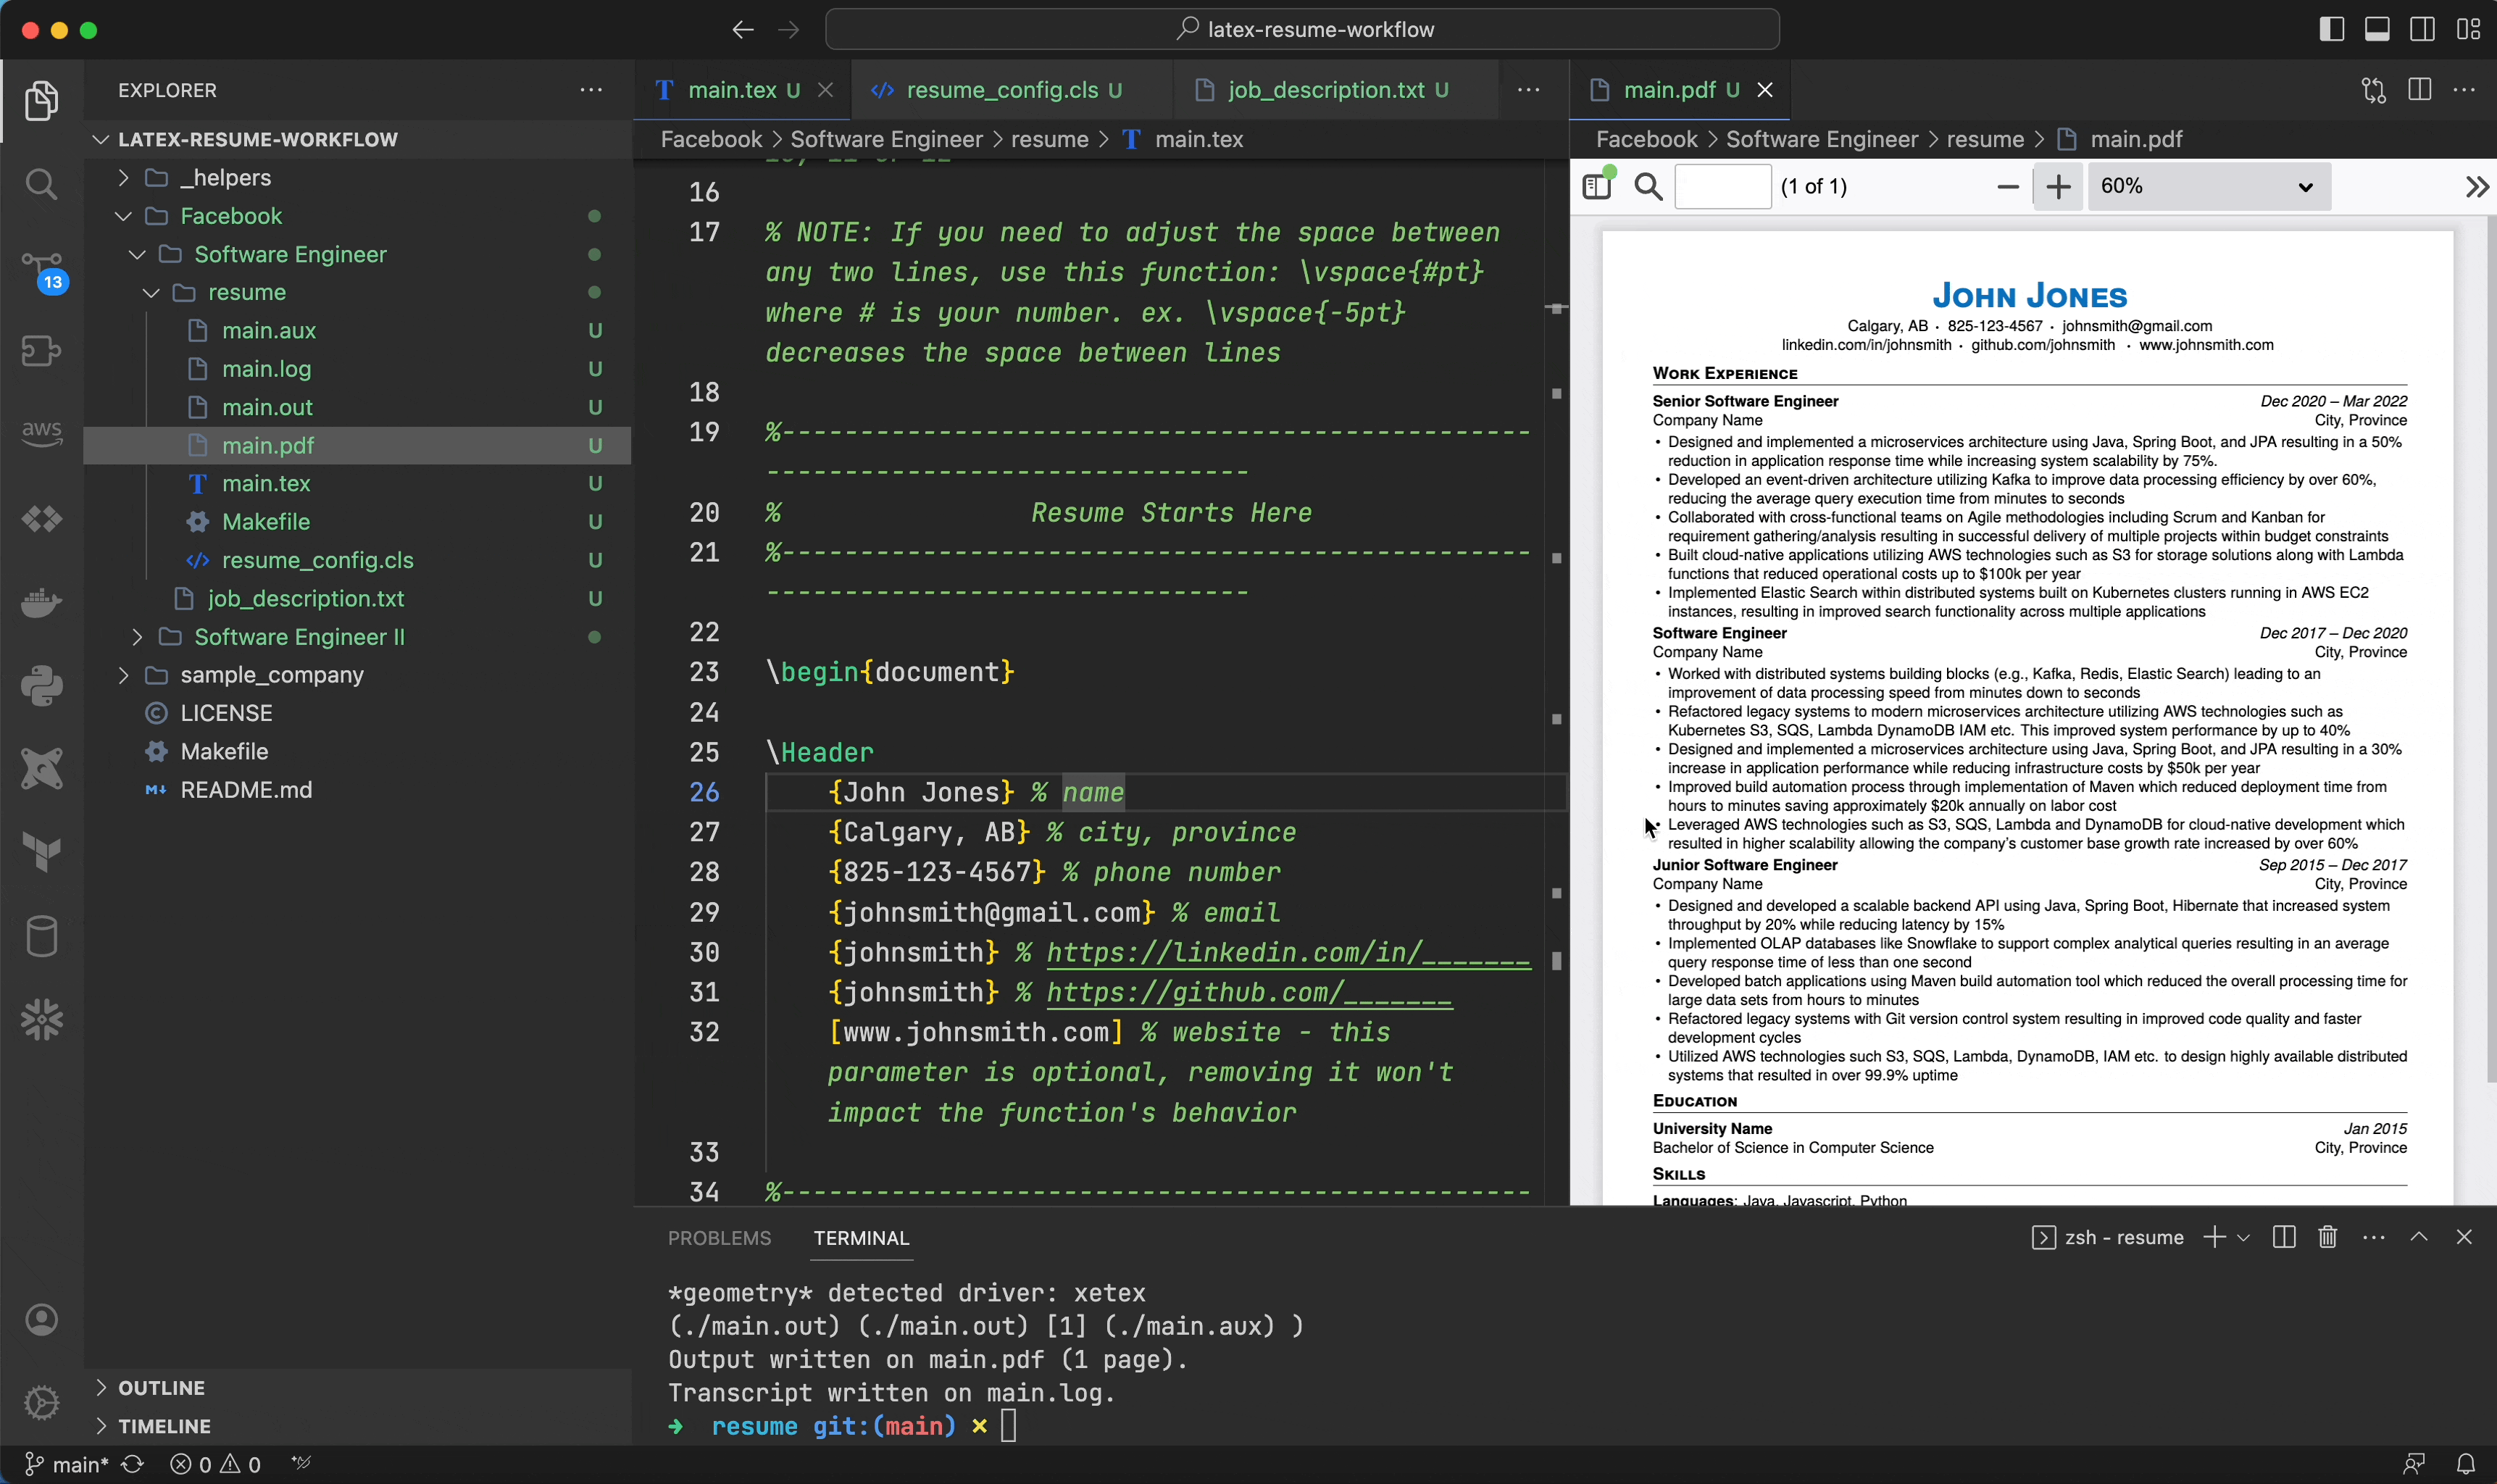2497x1484 pixels.
Task: Click the PDF viewer vertical scrollbar
Action: 2491,650
